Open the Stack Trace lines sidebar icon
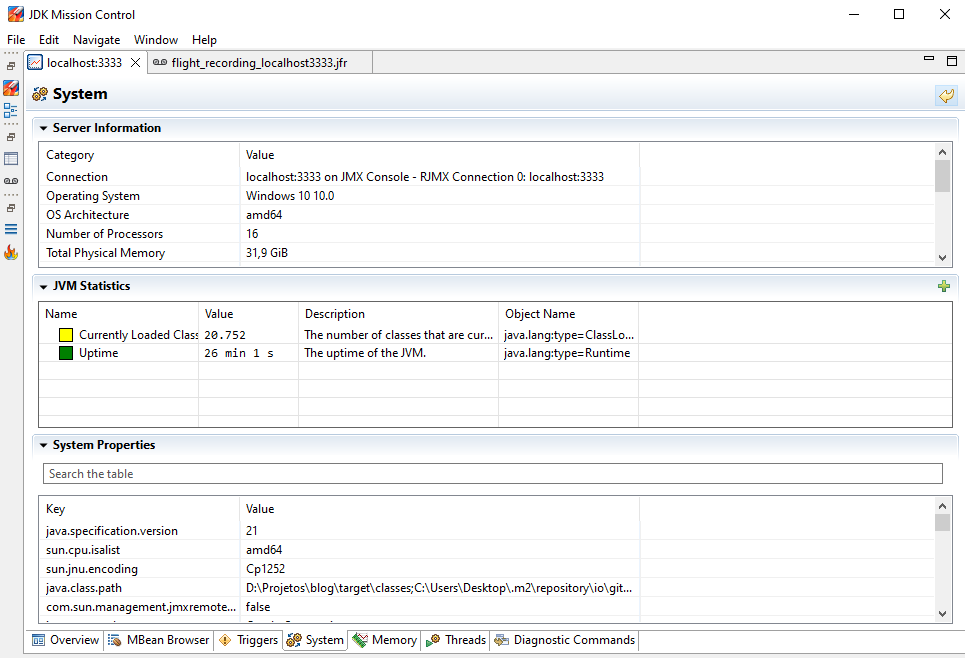965x658 pixels. [11, 229]
